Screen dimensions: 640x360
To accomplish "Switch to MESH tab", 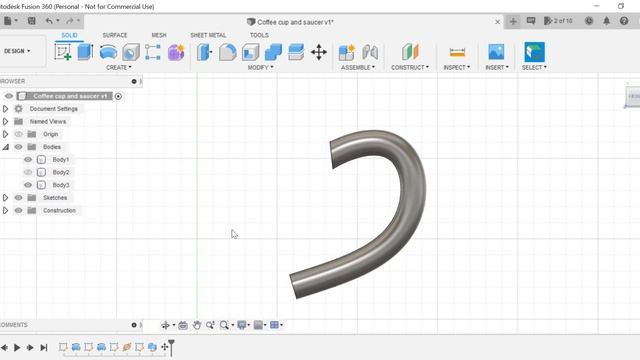I will (x=159, y=36).
